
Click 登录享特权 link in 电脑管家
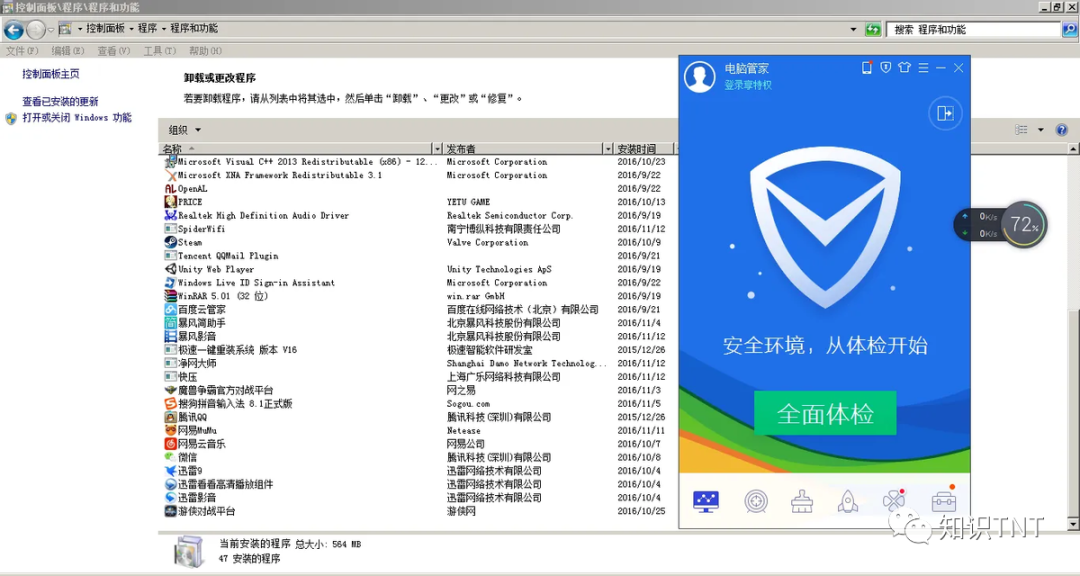point(747,85)
